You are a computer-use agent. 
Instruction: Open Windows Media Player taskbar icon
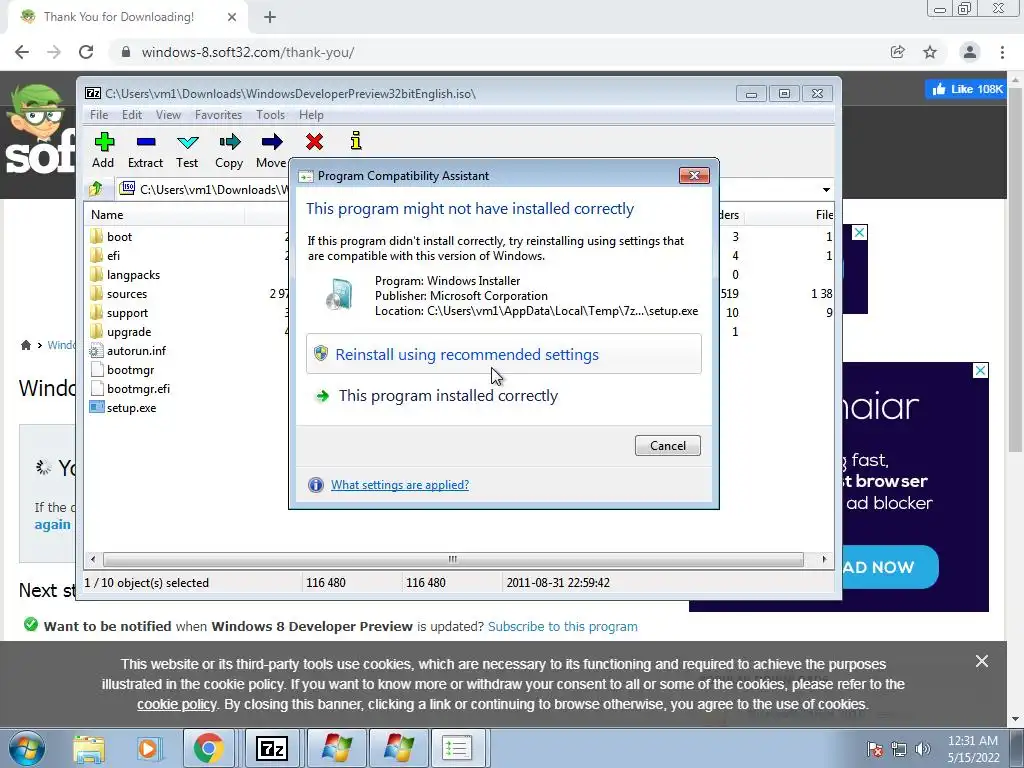point(148,748)
